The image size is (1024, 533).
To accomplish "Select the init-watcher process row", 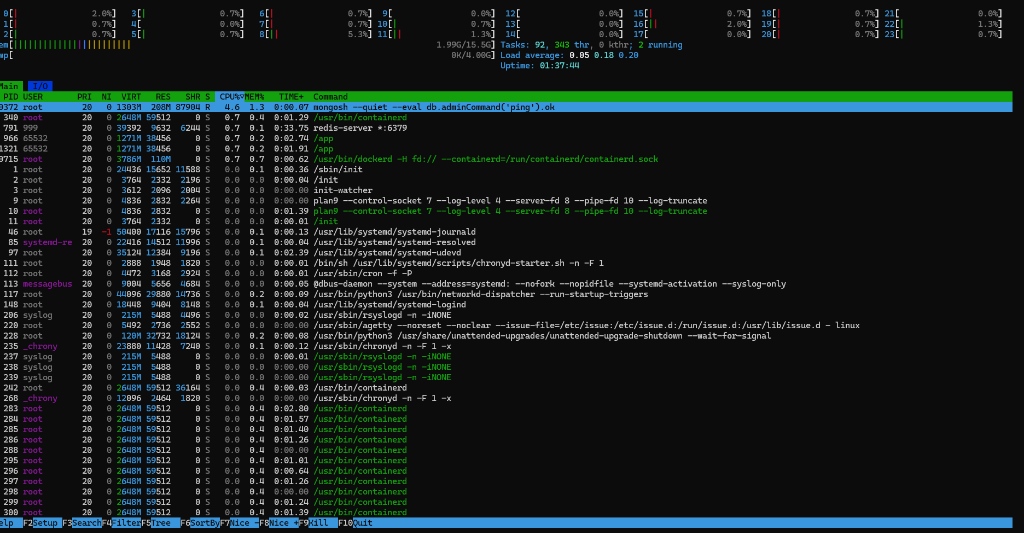I will coord(506,191).
